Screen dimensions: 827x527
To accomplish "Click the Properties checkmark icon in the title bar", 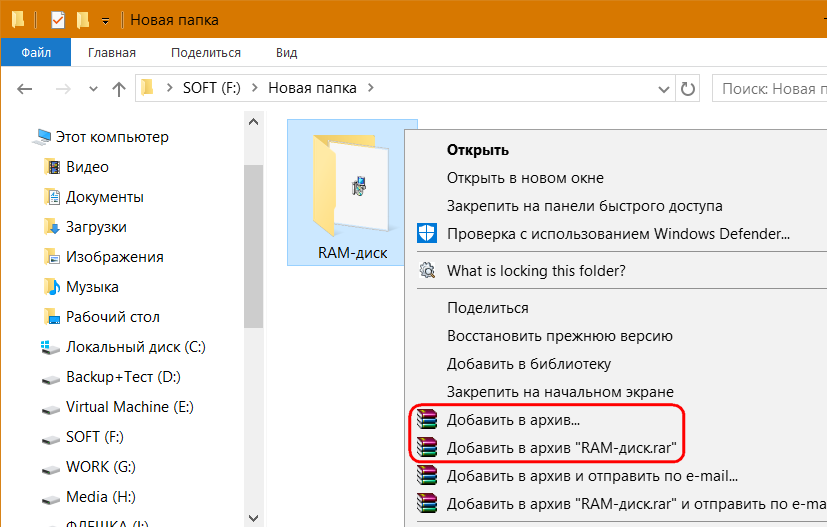I will pyautogui.click(x=58, y=19).
